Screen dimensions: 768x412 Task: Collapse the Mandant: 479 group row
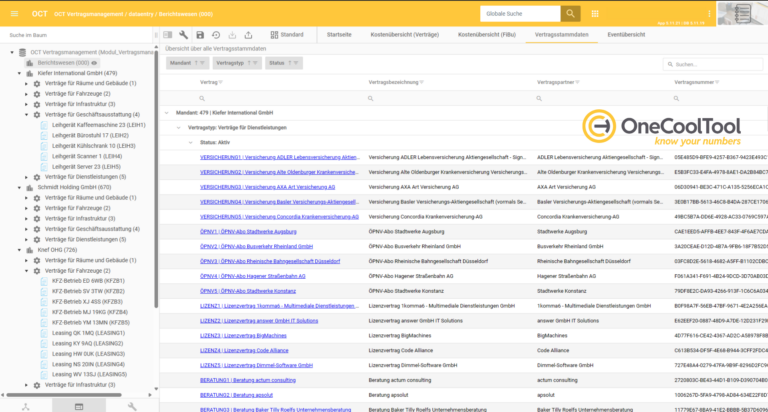167,113
